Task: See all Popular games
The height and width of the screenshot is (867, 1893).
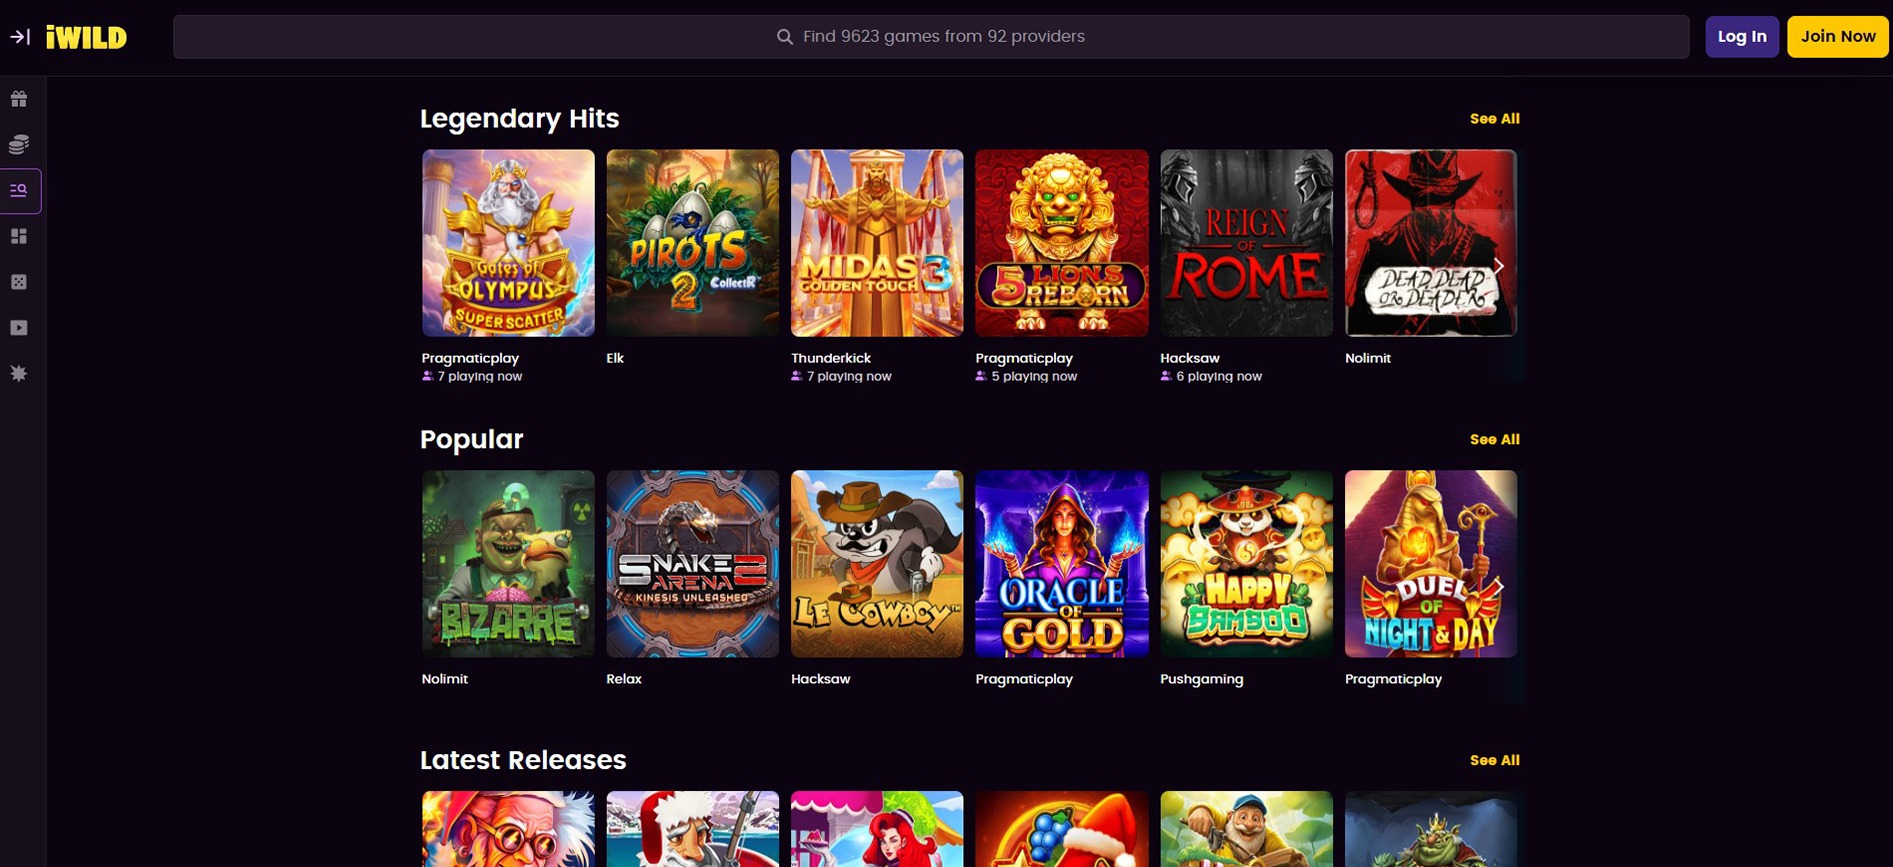Action: click(x=1494, y=439)
